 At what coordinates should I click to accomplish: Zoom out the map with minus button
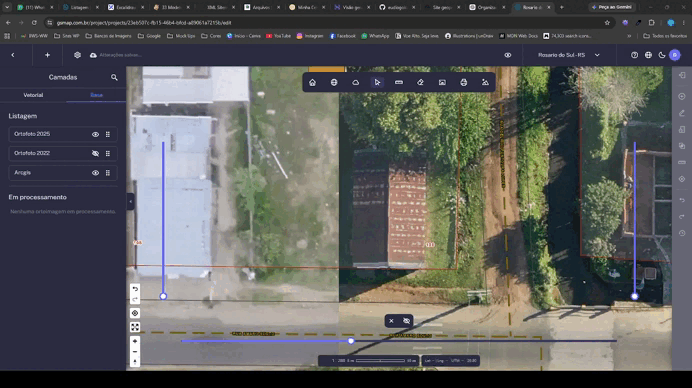pyautogui.click(x=135, y=352)
